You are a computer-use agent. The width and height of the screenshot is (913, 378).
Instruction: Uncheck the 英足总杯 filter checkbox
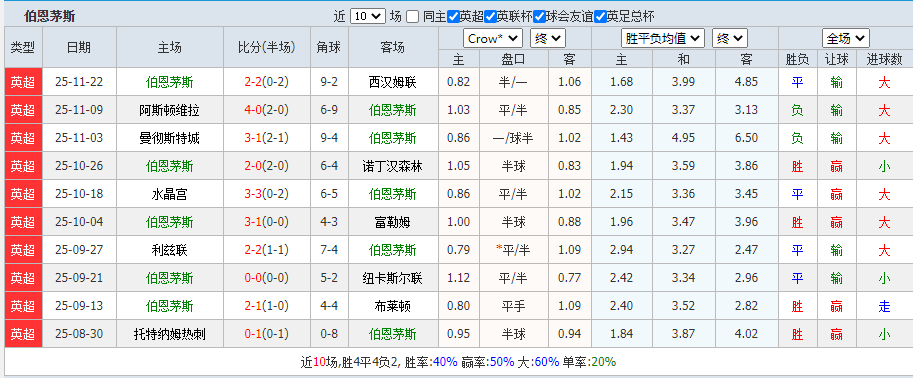point(600,16)
